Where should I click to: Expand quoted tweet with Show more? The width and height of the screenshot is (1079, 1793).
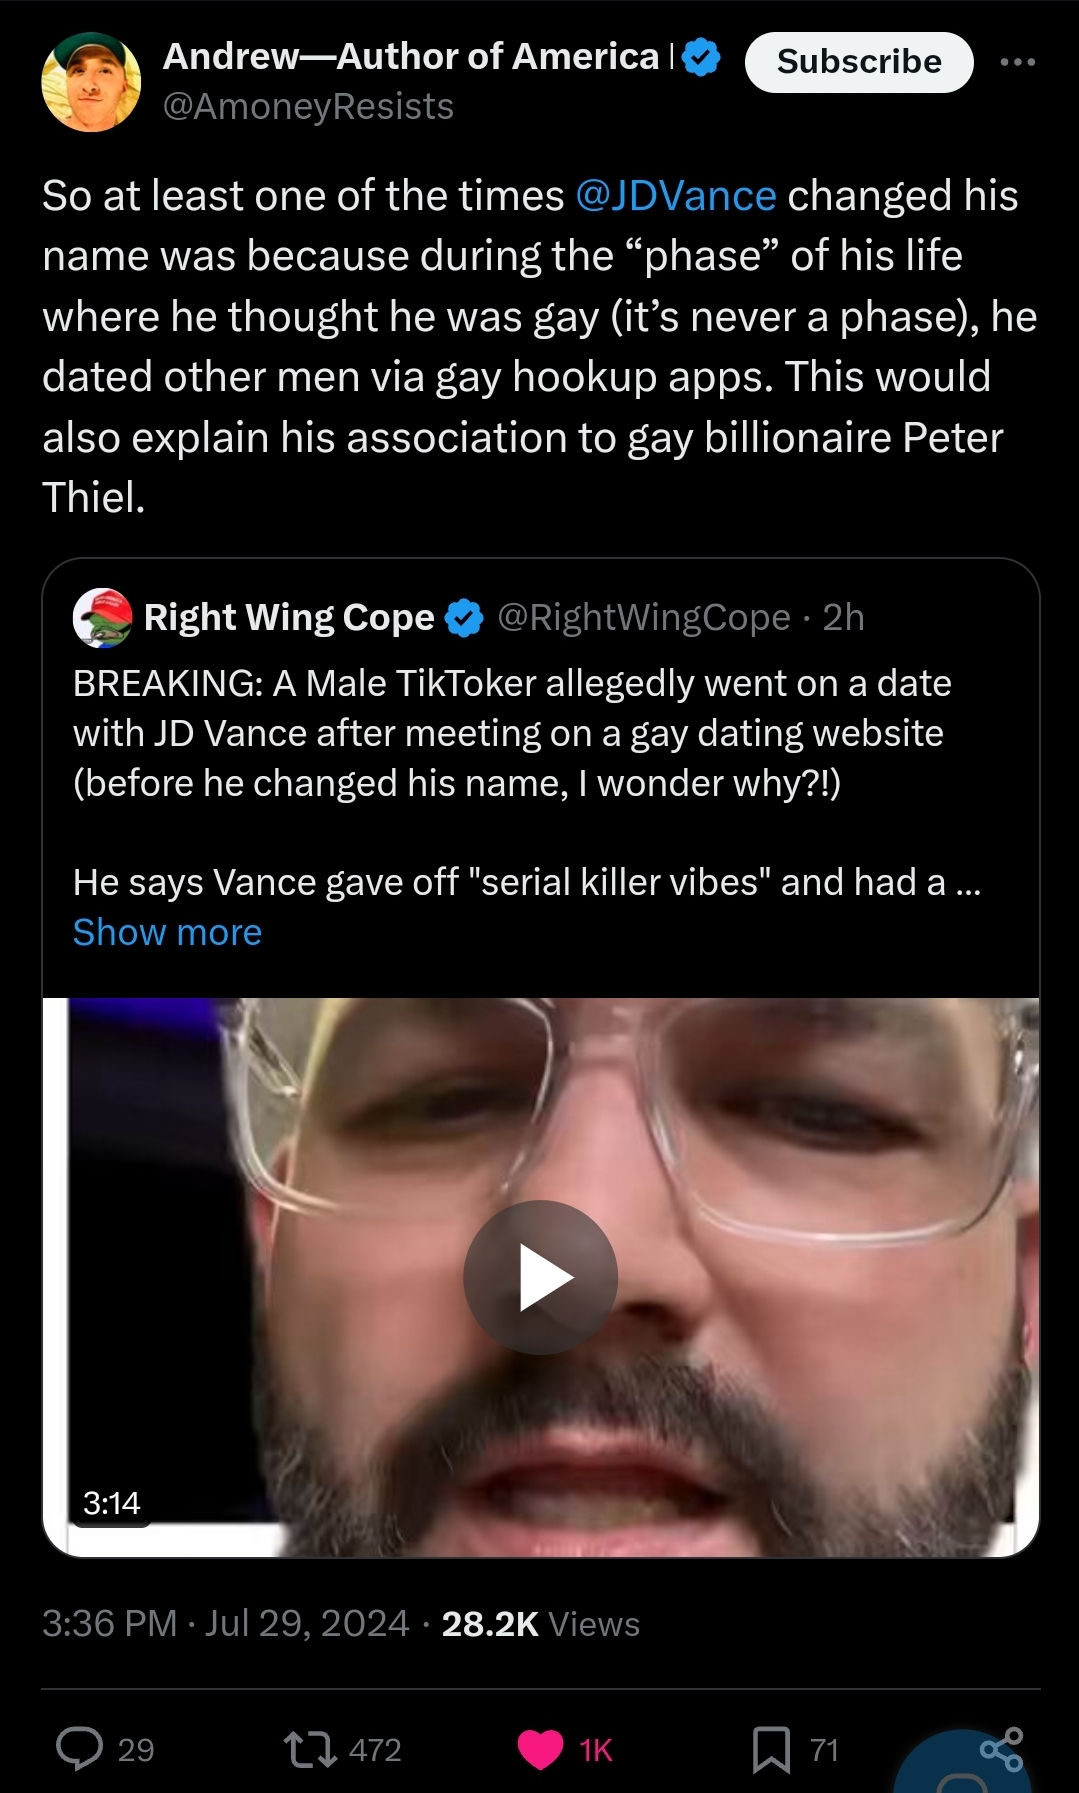pos(167,932)
